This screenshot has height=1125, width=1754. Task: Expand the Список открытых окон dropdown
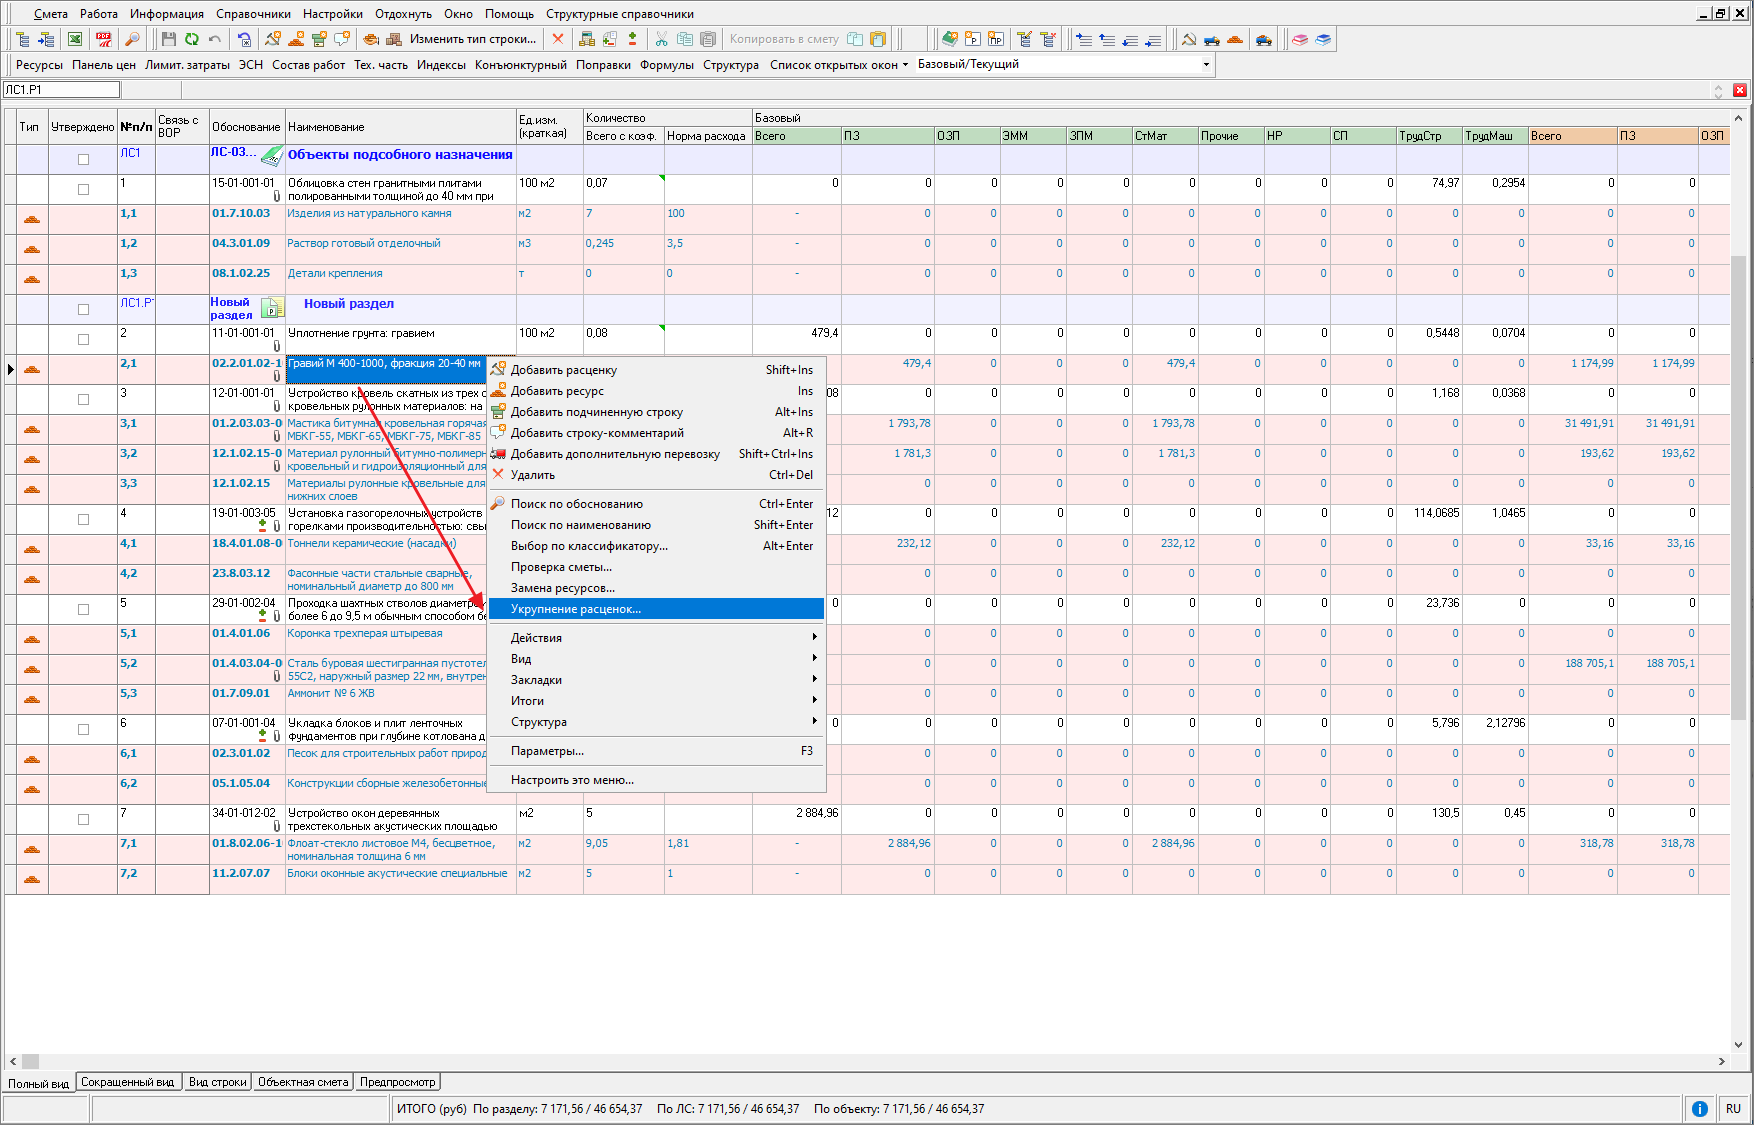(x=838, y=65)
